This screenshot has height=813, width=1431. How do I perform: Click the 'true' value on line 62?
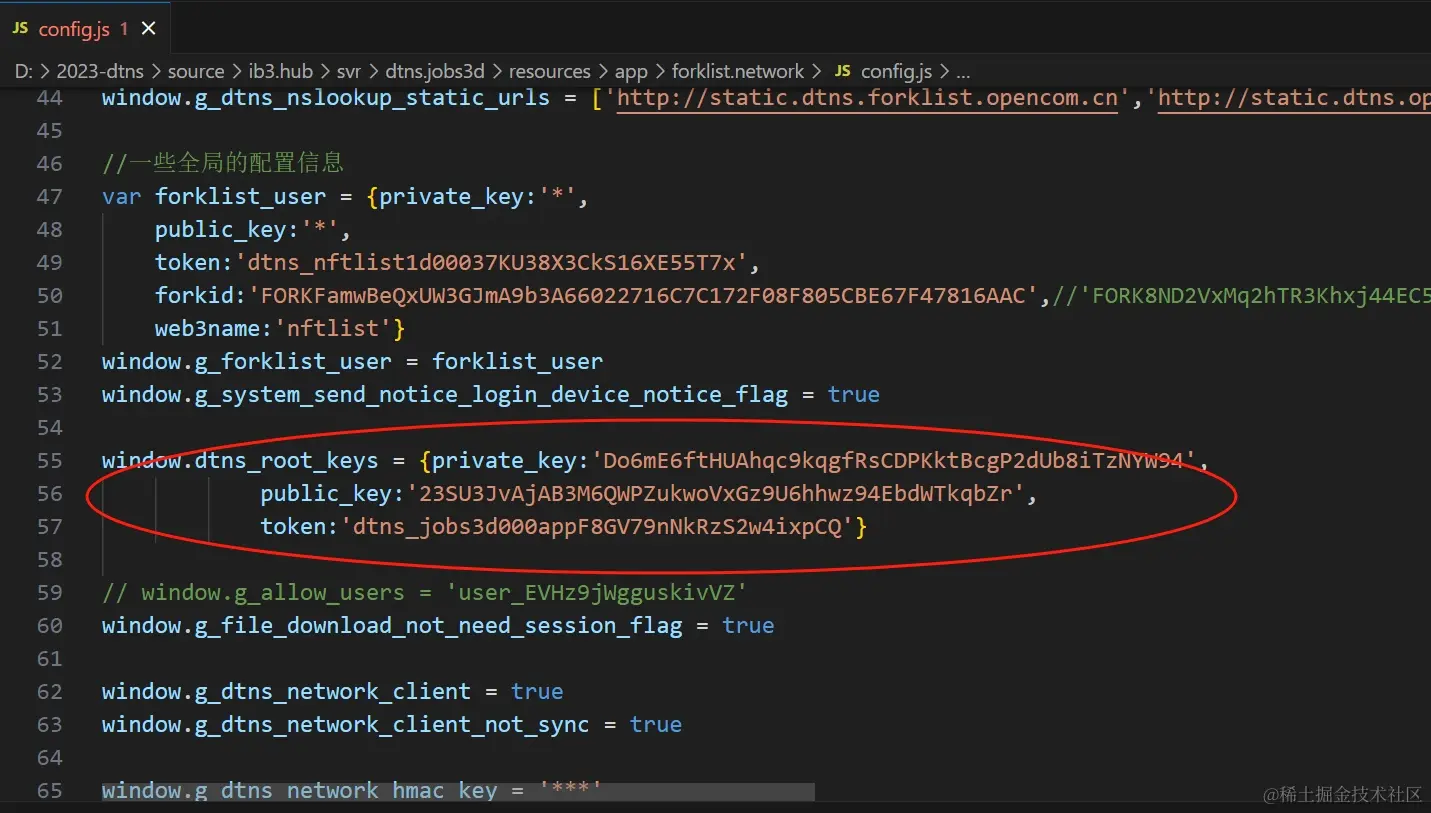coord(537,692)
